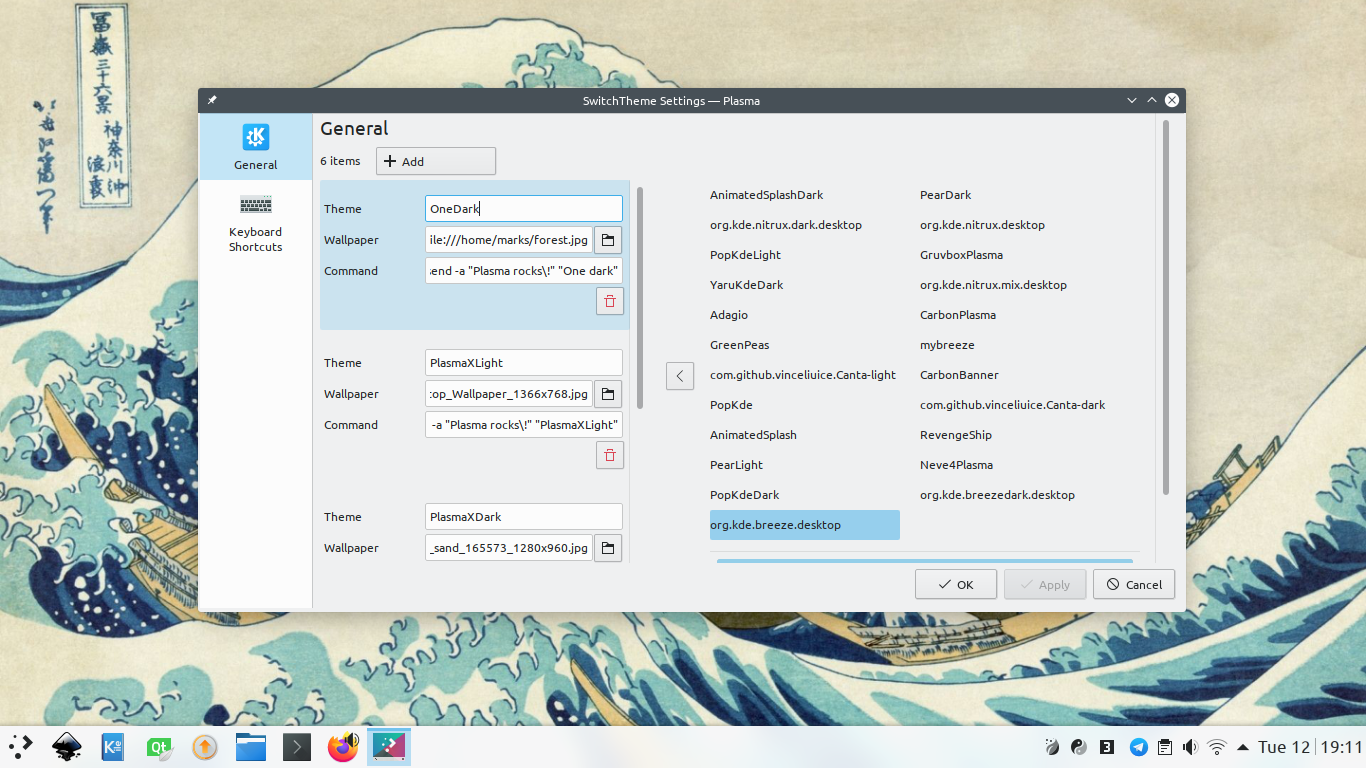This screenshot has height=768, width=1366.
Task: Launch Qt Creator from the taskbar
Action: tap(158, 746)
